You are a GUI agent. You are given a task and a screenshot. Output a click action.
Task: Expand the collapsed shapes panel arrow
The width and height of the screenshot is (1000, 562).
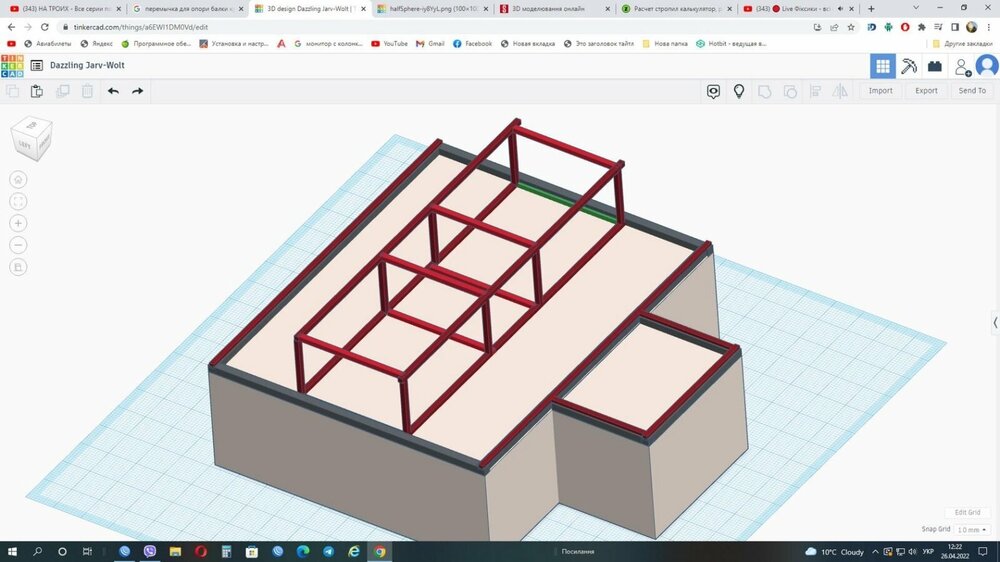(994, 322)
